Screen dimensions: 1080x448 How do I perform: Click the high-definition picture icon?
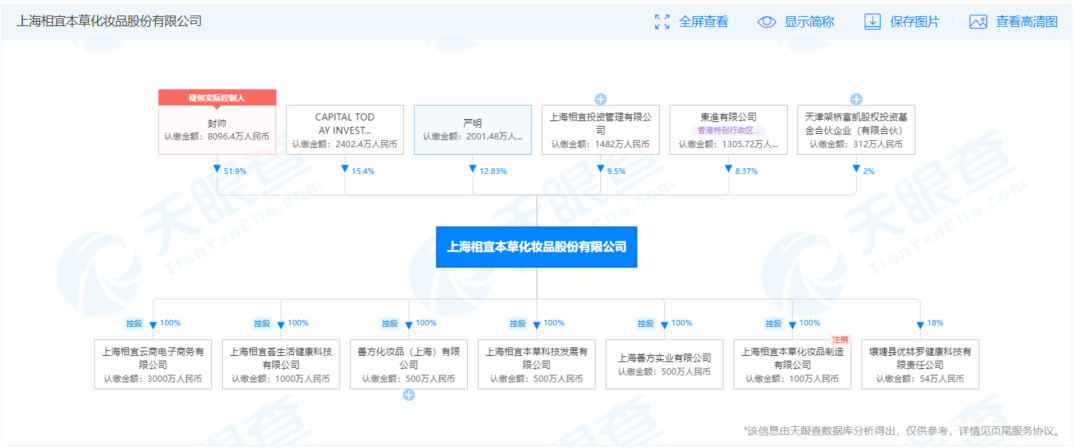978,21
